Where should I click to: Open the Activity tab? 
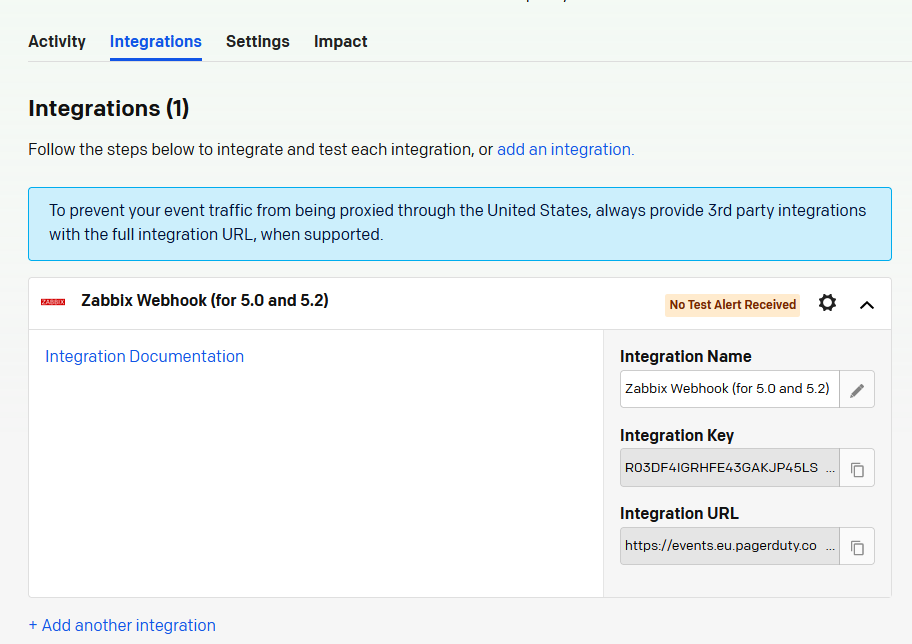[57, 42]
